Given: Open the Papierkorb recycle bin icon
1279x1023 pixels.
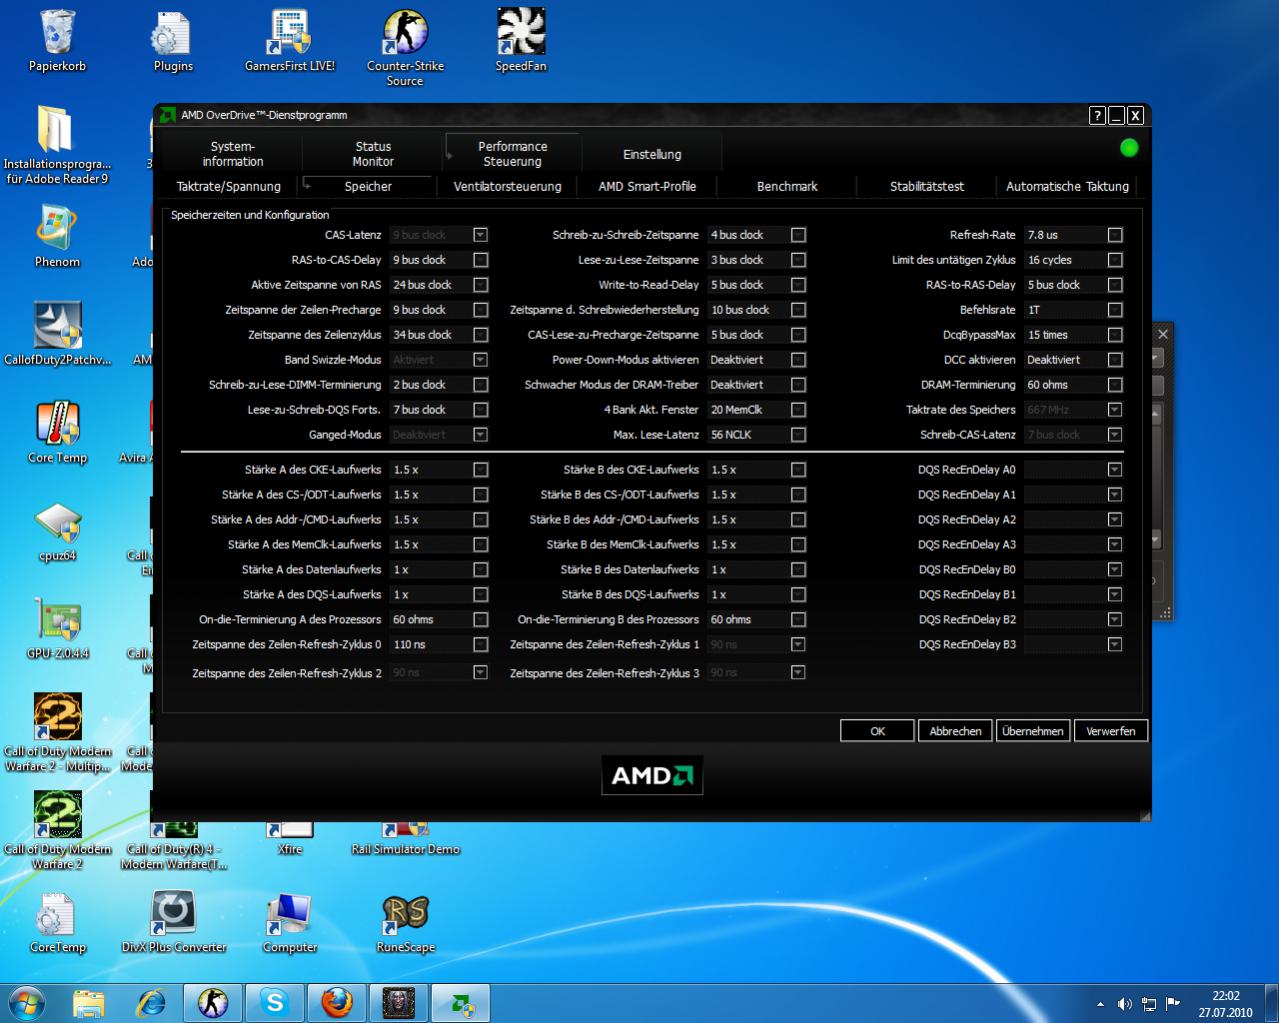Looking at the screenshot, I should pos(57,40).
